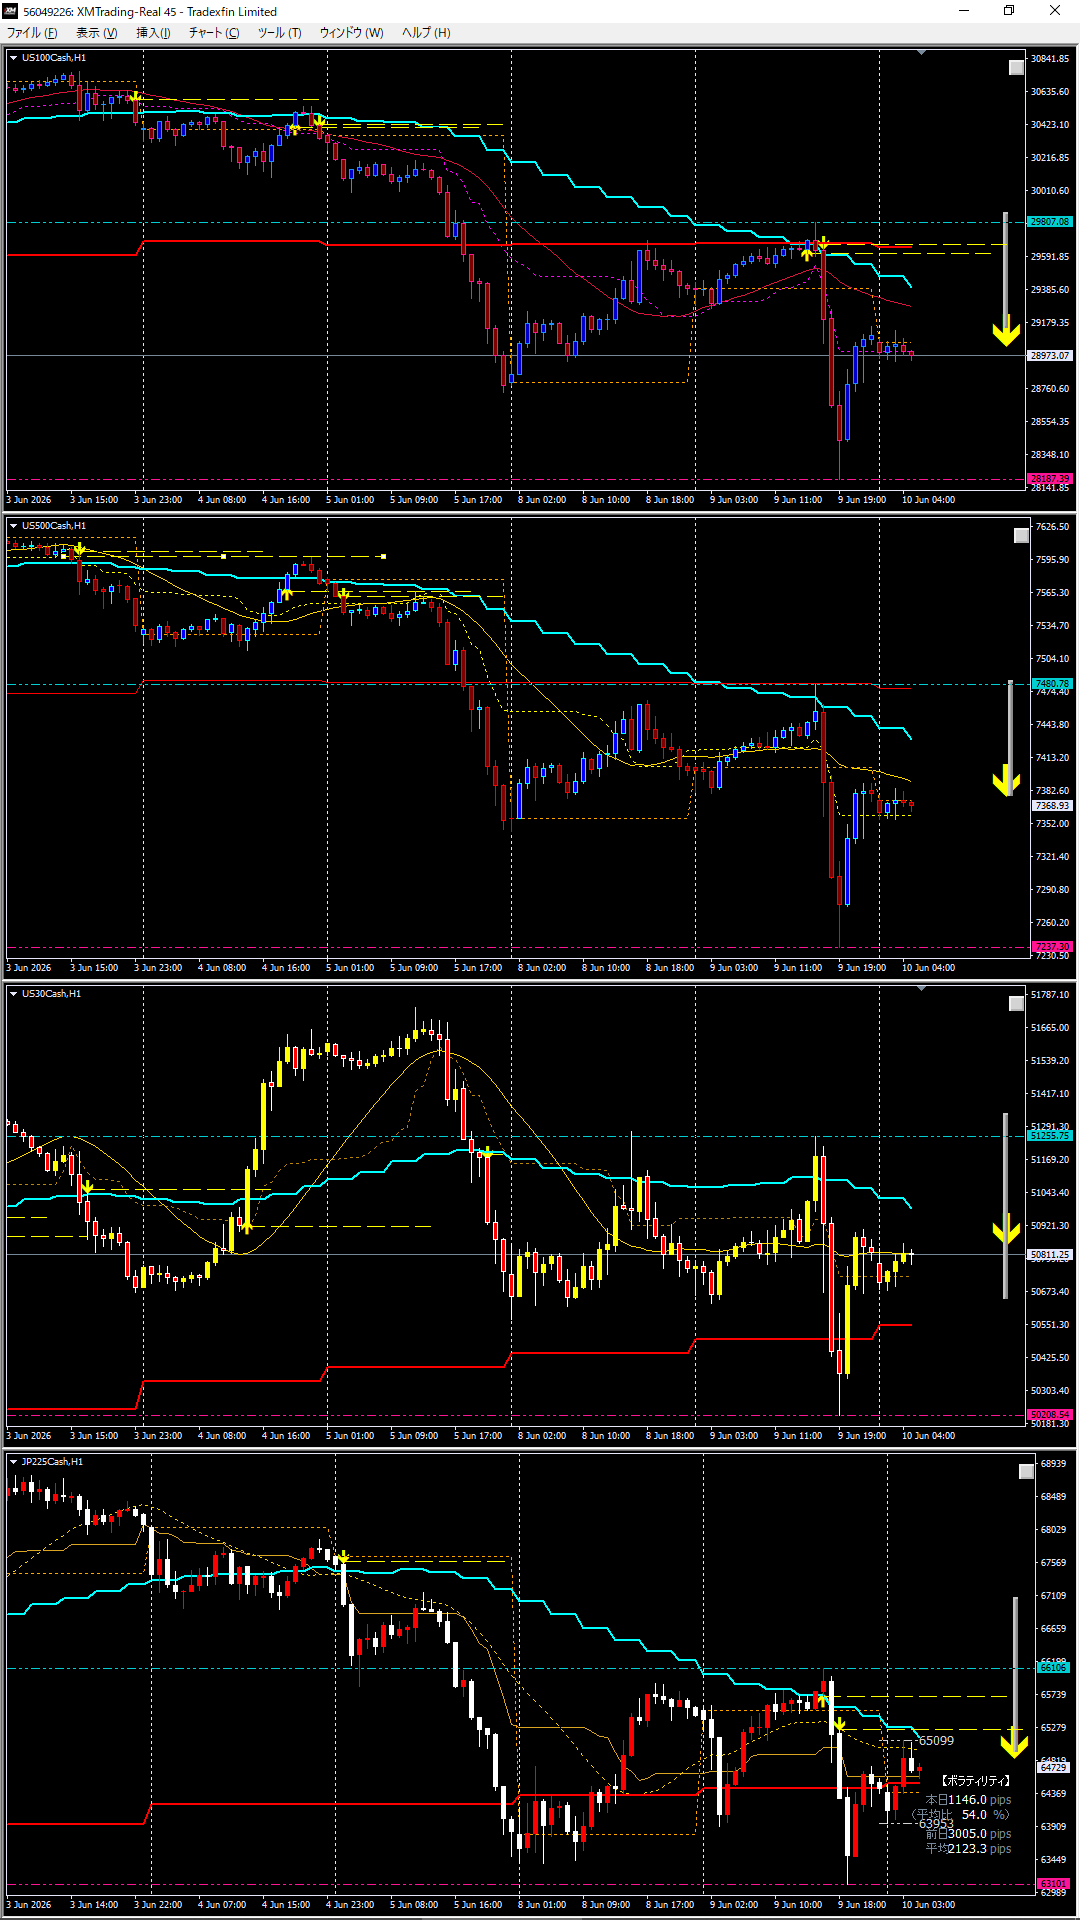The image size is (1080, 1920).
Task: Click the gray square button on US100Cash chart
Action: coord(1016,68)
